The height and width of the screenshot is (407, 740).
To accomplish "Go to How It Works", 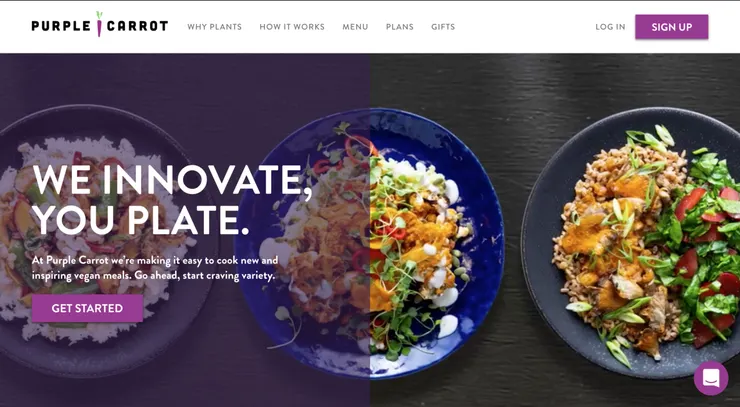I will (x=292, y=27).
